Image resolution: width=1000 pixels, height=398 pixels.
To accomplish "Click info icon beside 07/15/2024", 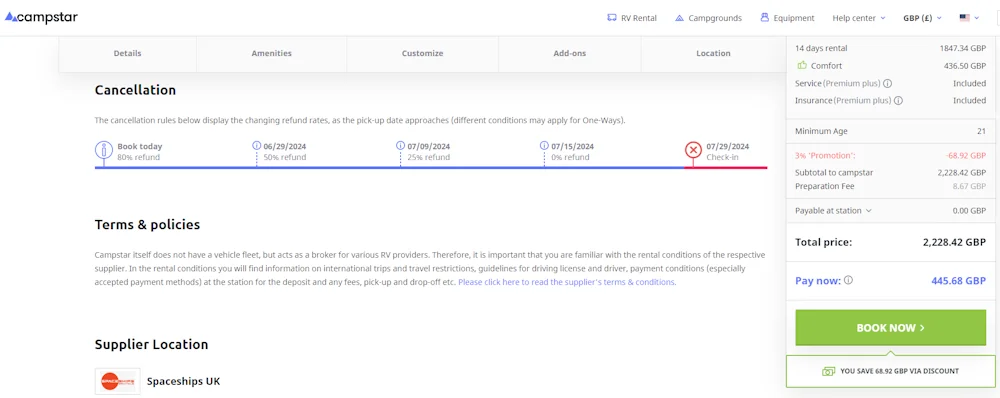I will point(544,146).
